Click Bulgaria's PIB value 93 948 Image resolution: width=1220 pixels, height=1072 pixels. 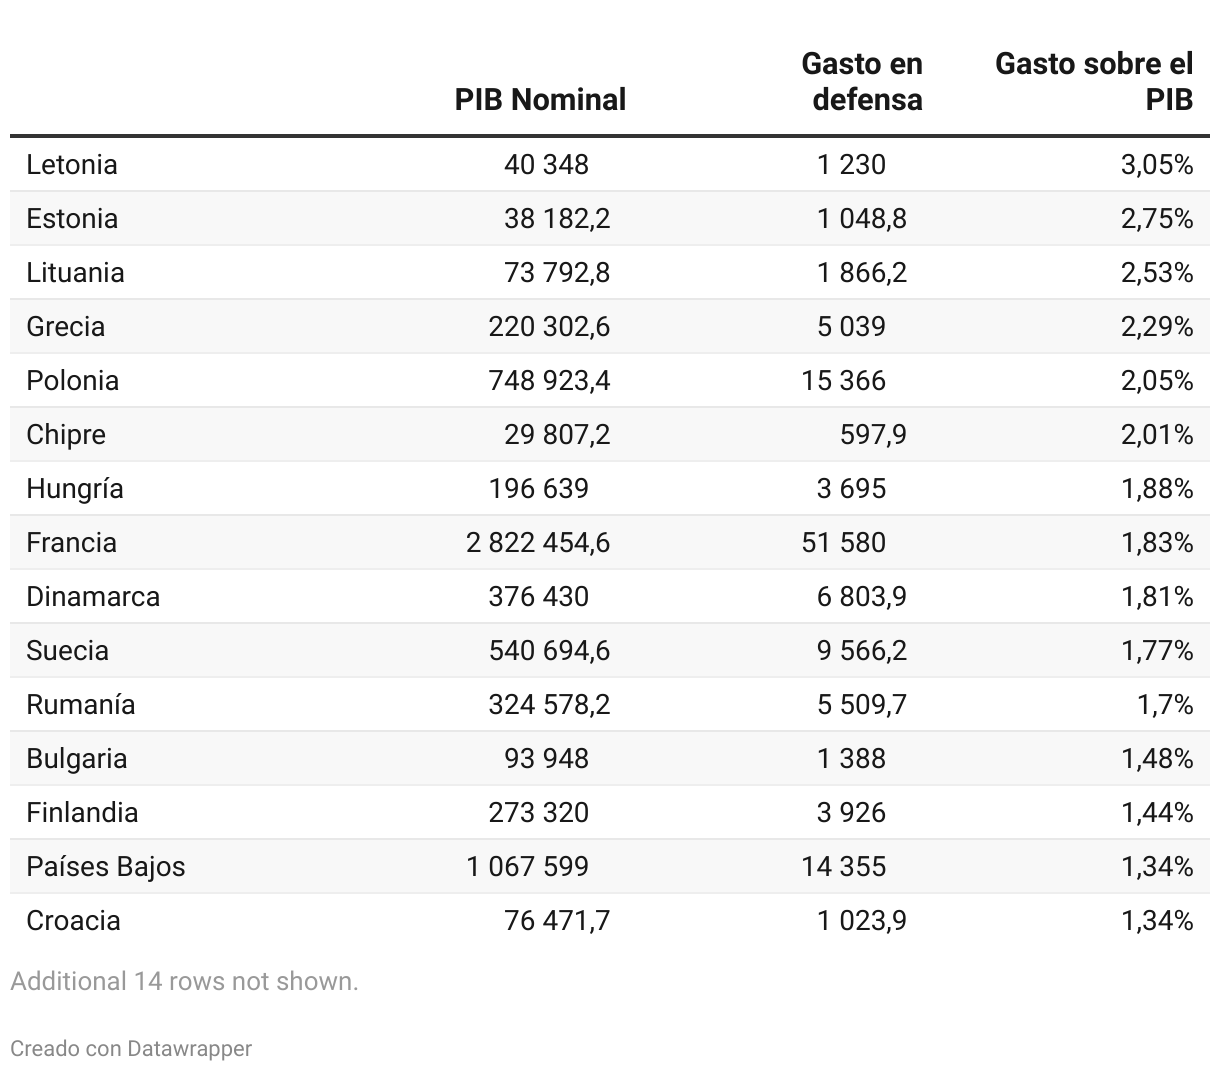[546, 758]
